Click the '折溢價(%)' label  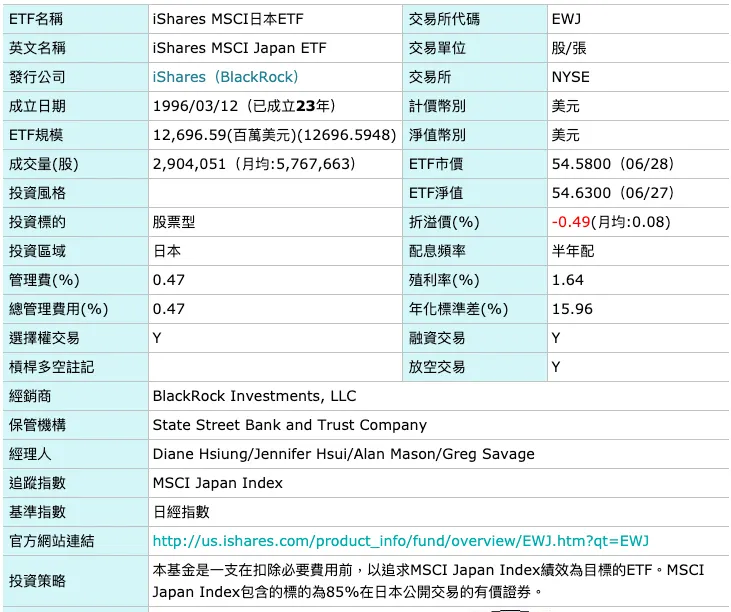(x=444, y=222)
